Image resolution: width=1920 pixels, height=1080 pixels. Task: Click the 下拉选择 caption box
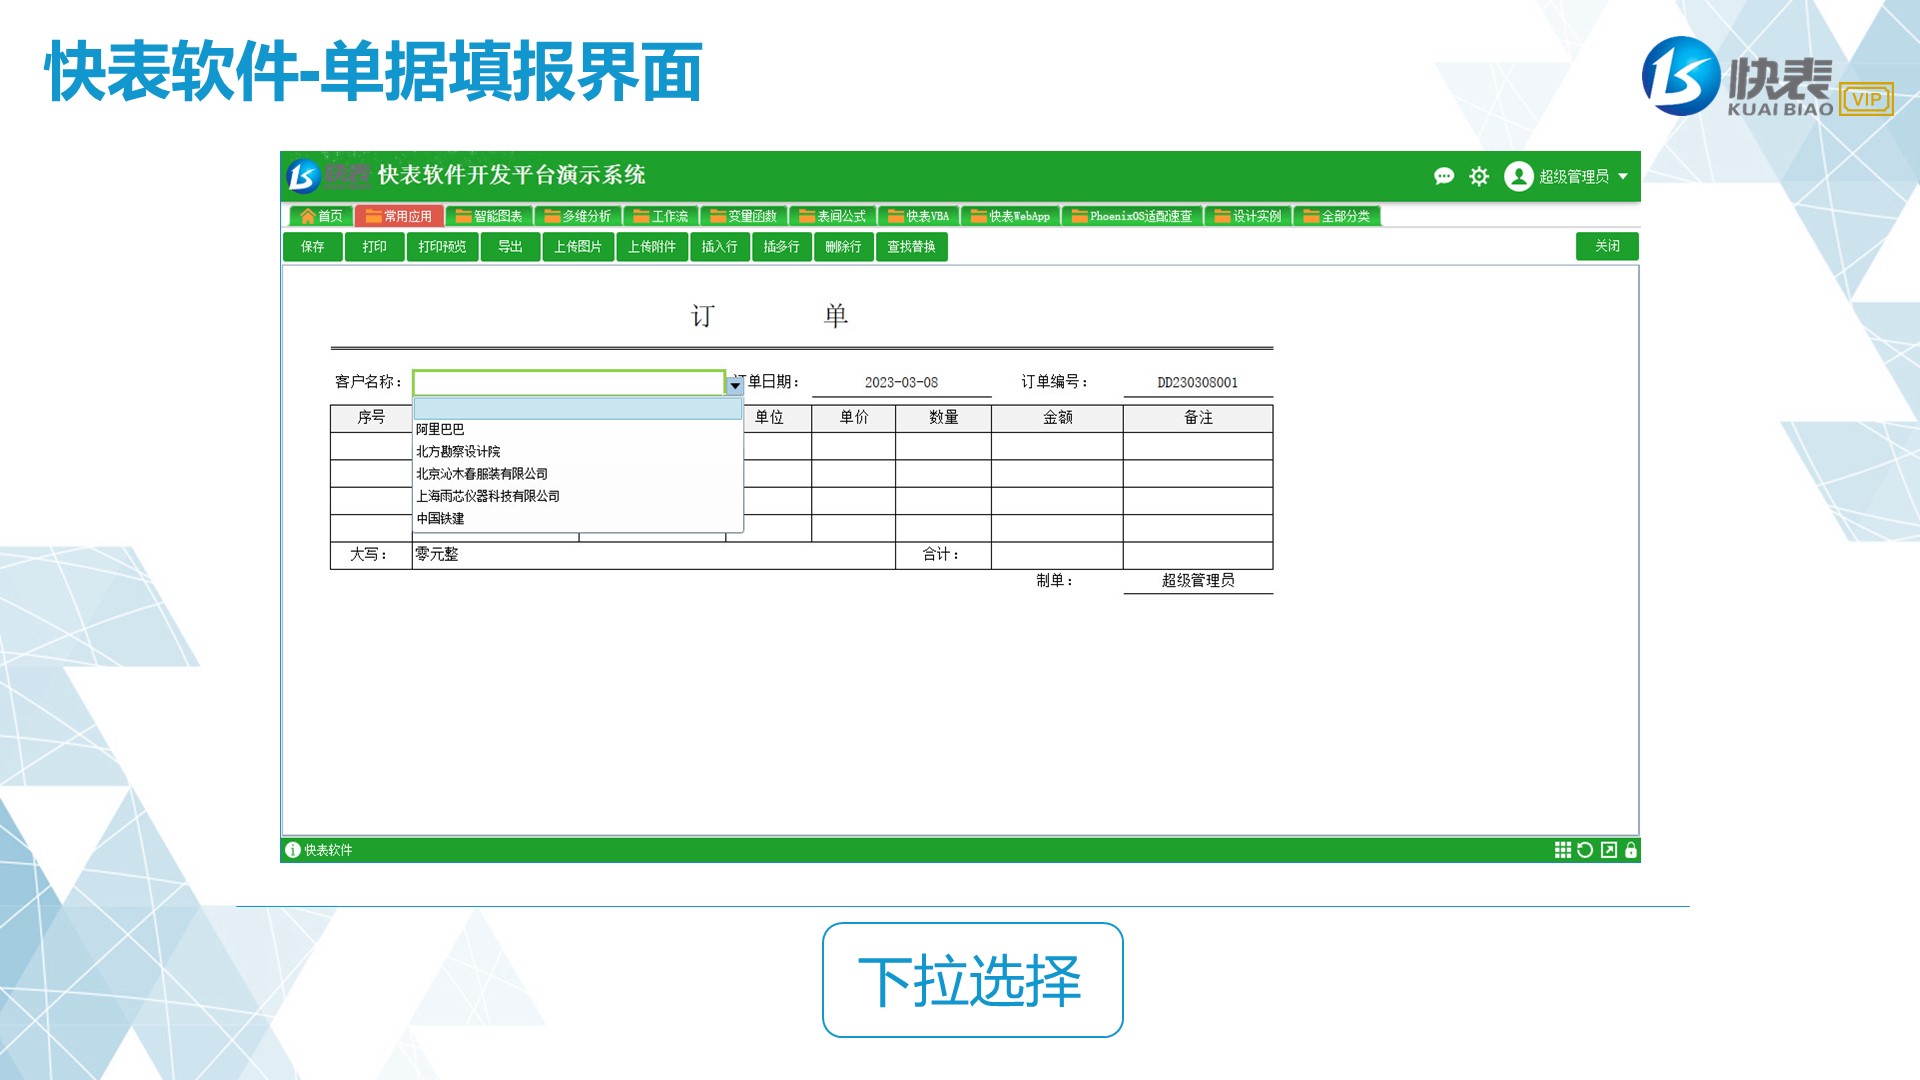click(x=972, y=980)
